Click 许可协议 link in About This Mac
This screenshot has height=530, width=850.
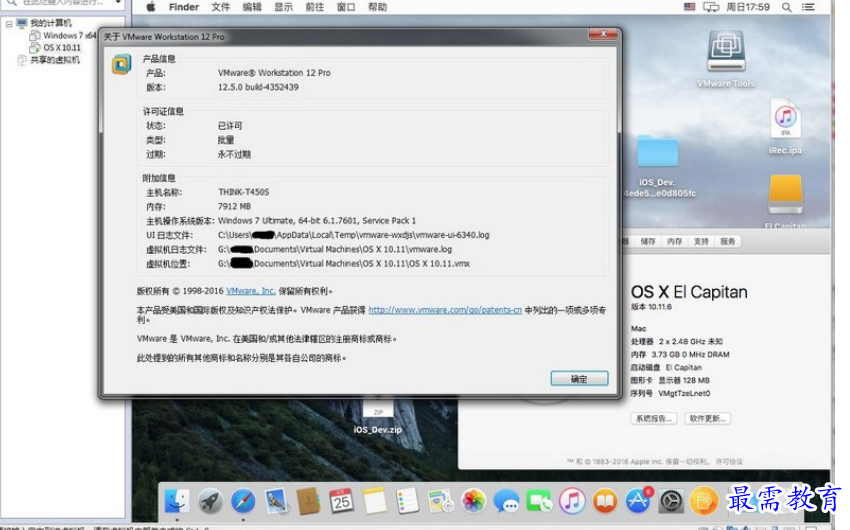729,462
